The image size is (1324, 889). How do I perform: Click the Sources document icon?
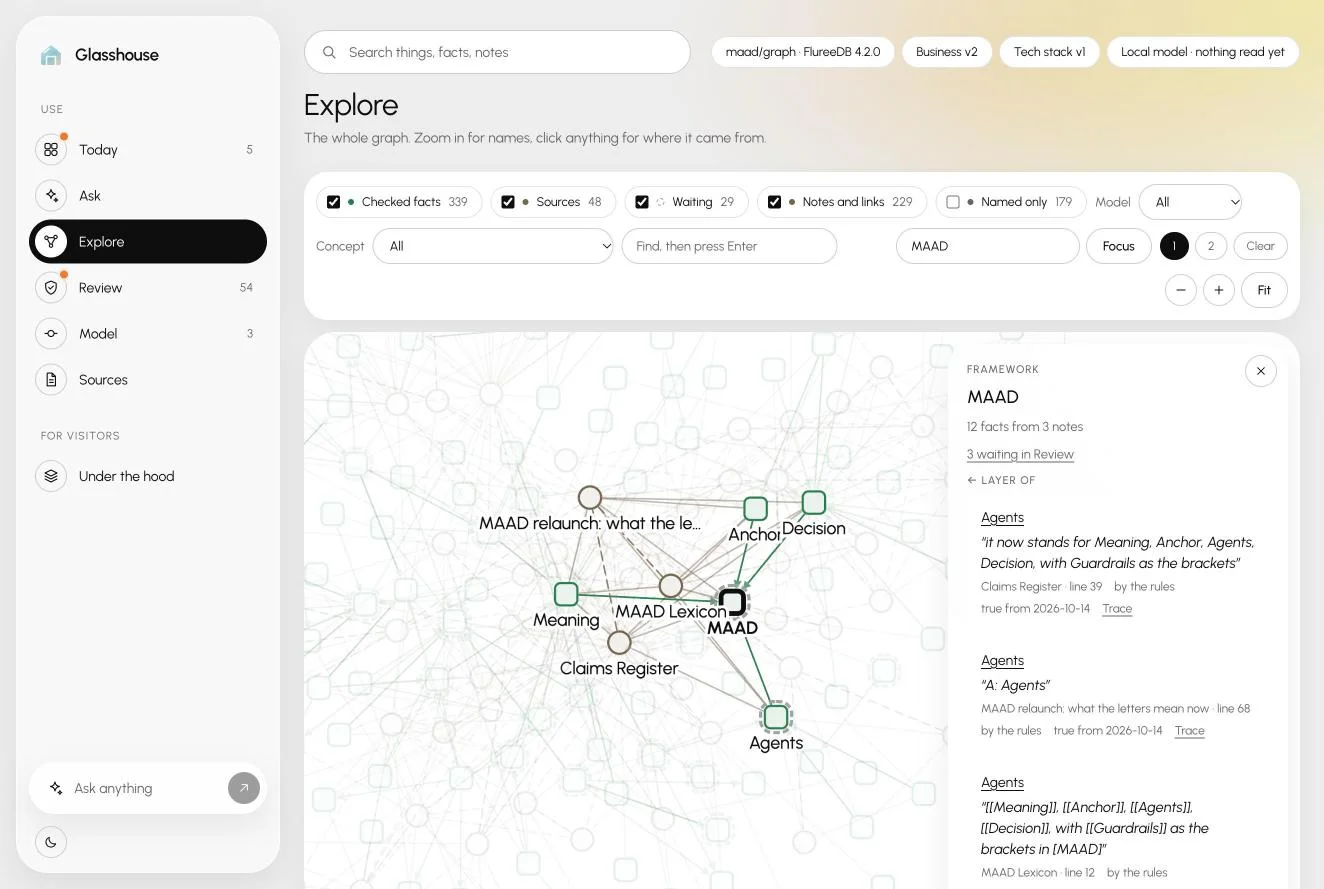(x=51, y=380)
